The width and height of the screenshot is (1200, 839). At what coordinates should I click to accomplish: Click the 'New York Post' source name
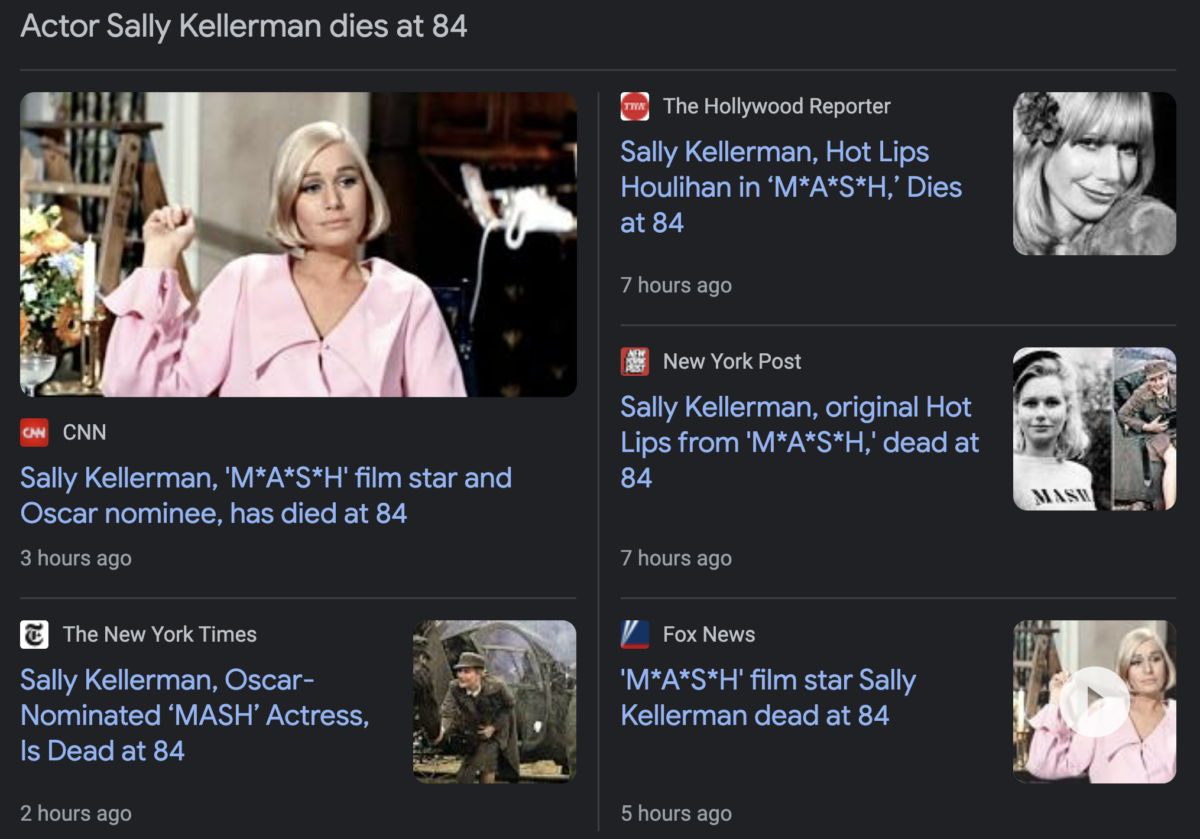[x=732, y=361]
